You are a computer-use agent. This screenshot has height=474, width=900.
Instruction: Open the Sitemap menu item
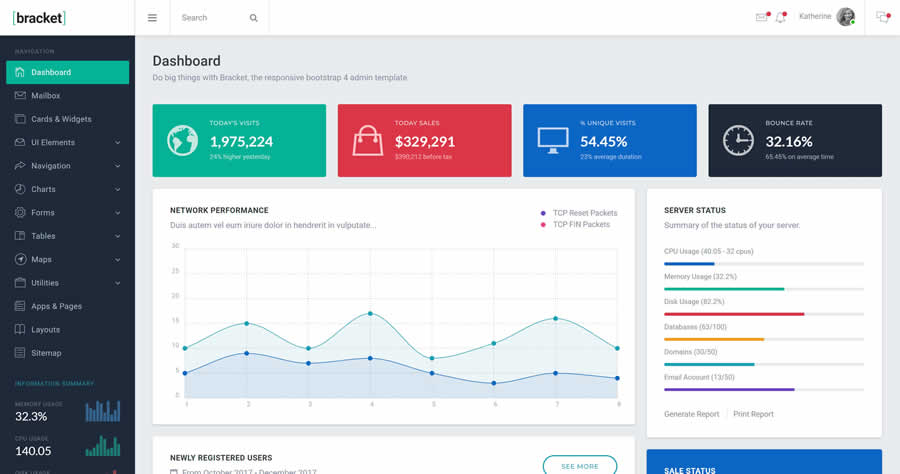[x=68, y=353]
